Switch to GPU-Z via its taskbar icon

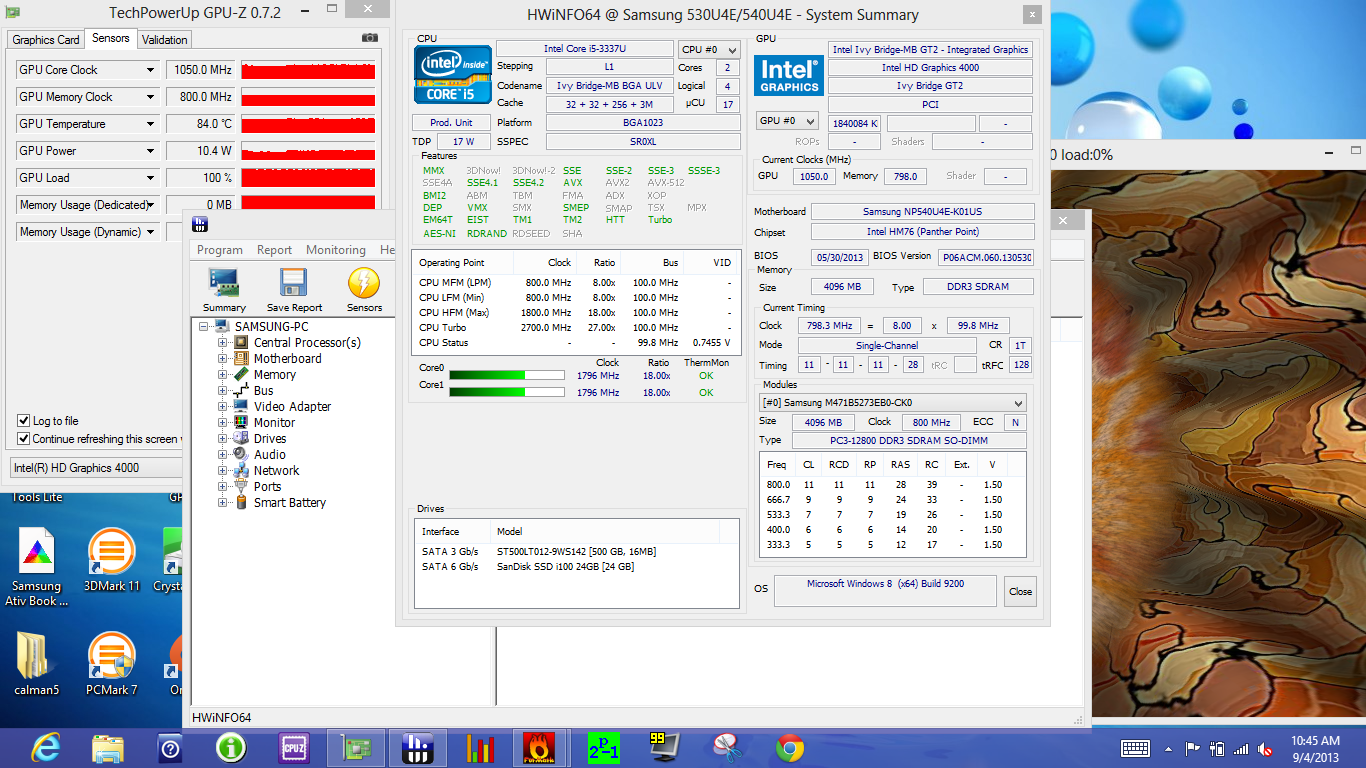coord(355,747)
